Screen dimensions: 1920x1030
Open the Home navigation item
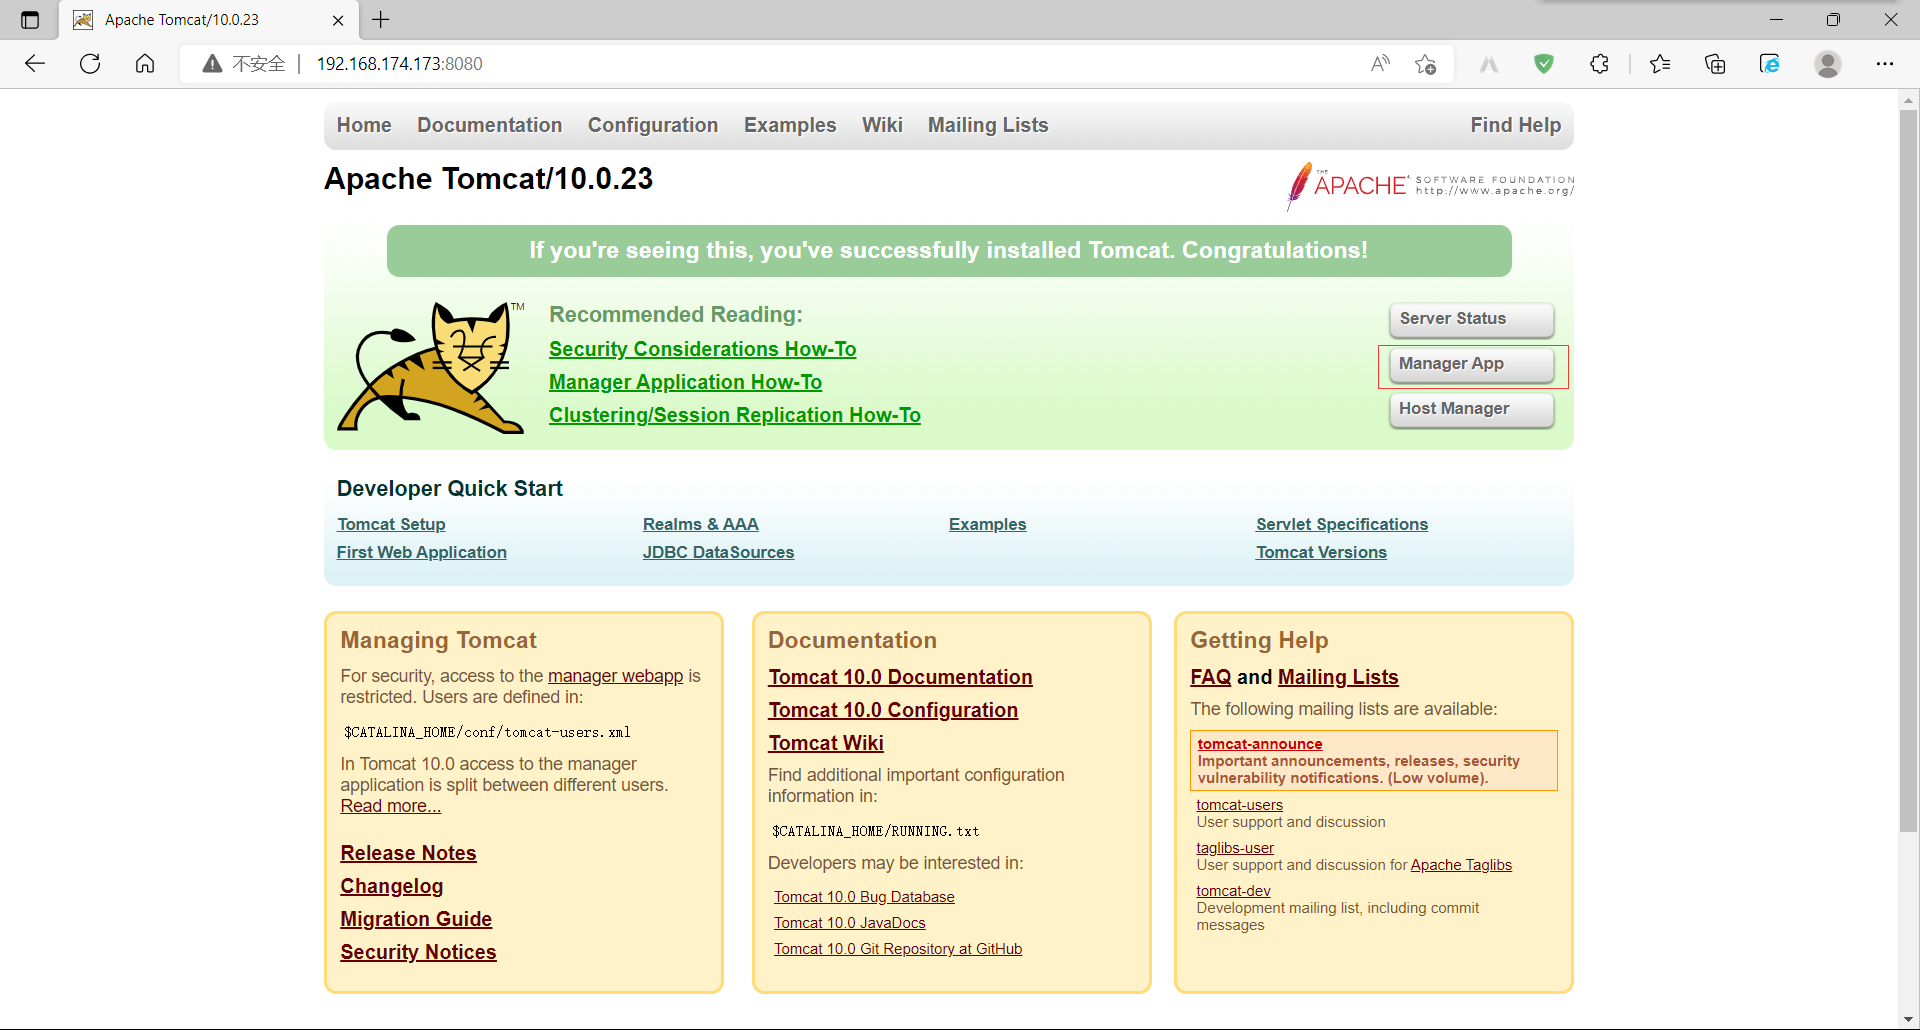click(x=364, y=125)
